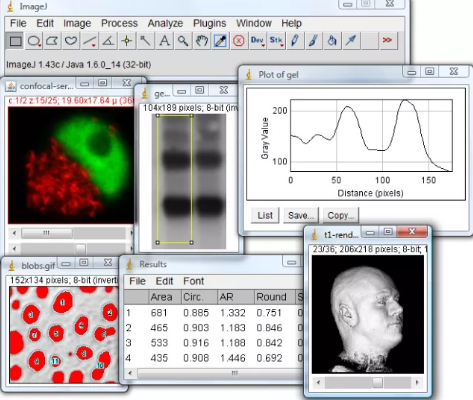Viewport: 473px width, 400px height.
Task: Open the Dev tools dropdown
Action: click(x=258, y=41)
